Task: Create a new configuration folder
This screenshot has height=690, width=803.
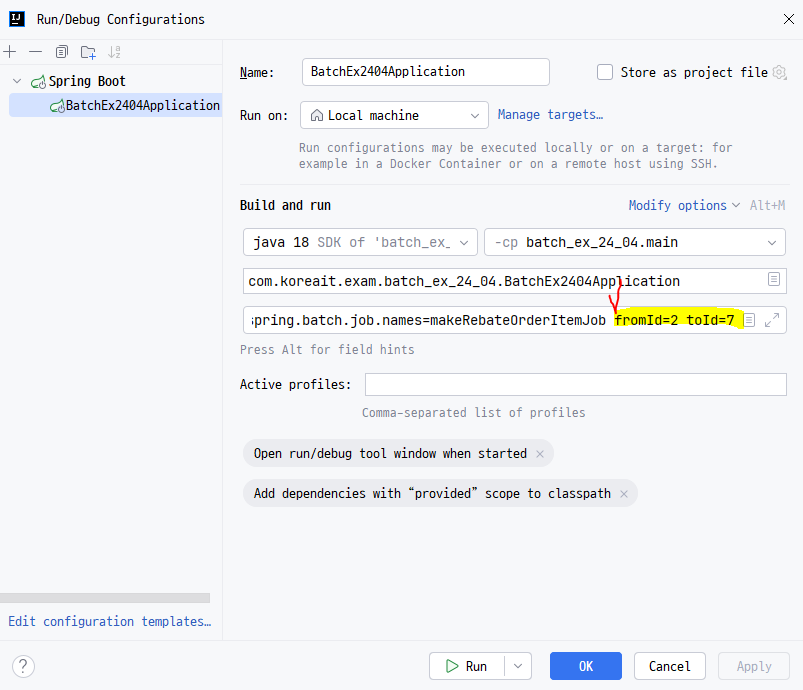Action: tap(88, 52)
